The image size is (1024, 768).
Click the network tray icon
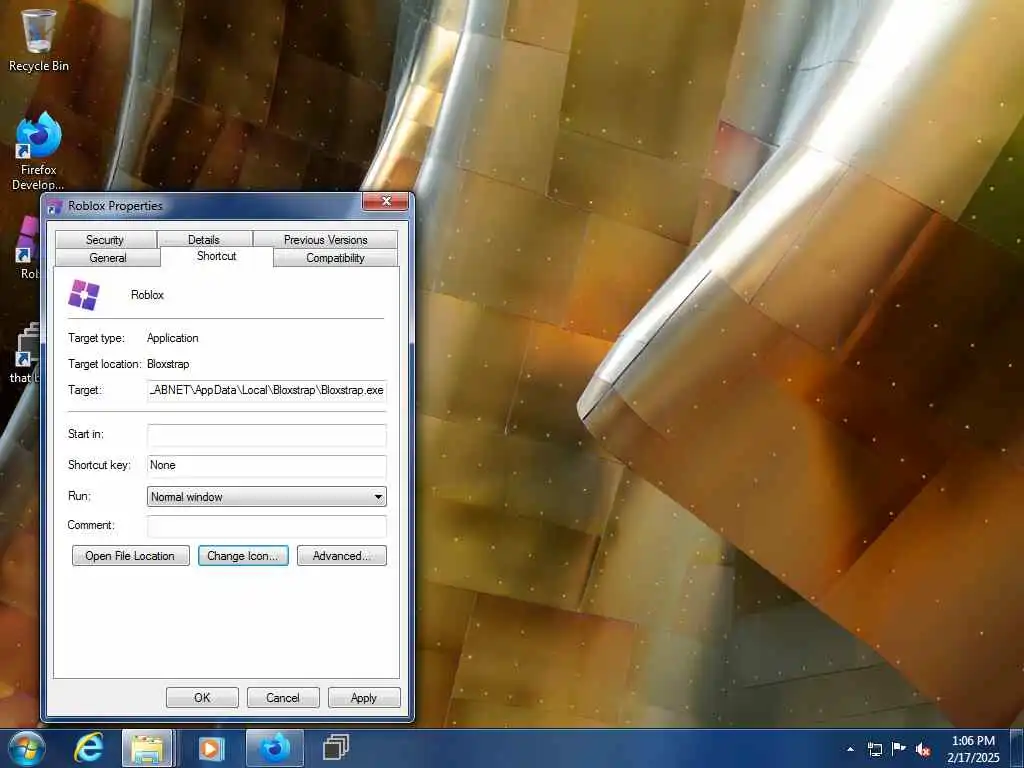tap(874, 749)
